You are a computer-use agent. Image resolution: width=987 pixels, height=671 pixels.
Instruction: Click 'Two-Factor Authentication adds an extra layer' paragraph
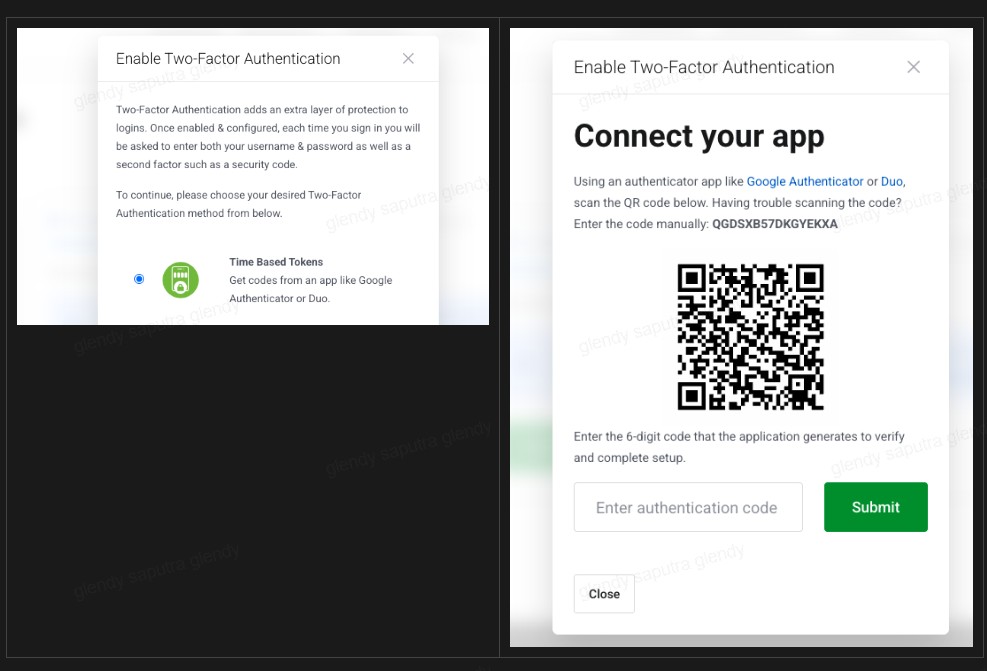tap(268, 137)
